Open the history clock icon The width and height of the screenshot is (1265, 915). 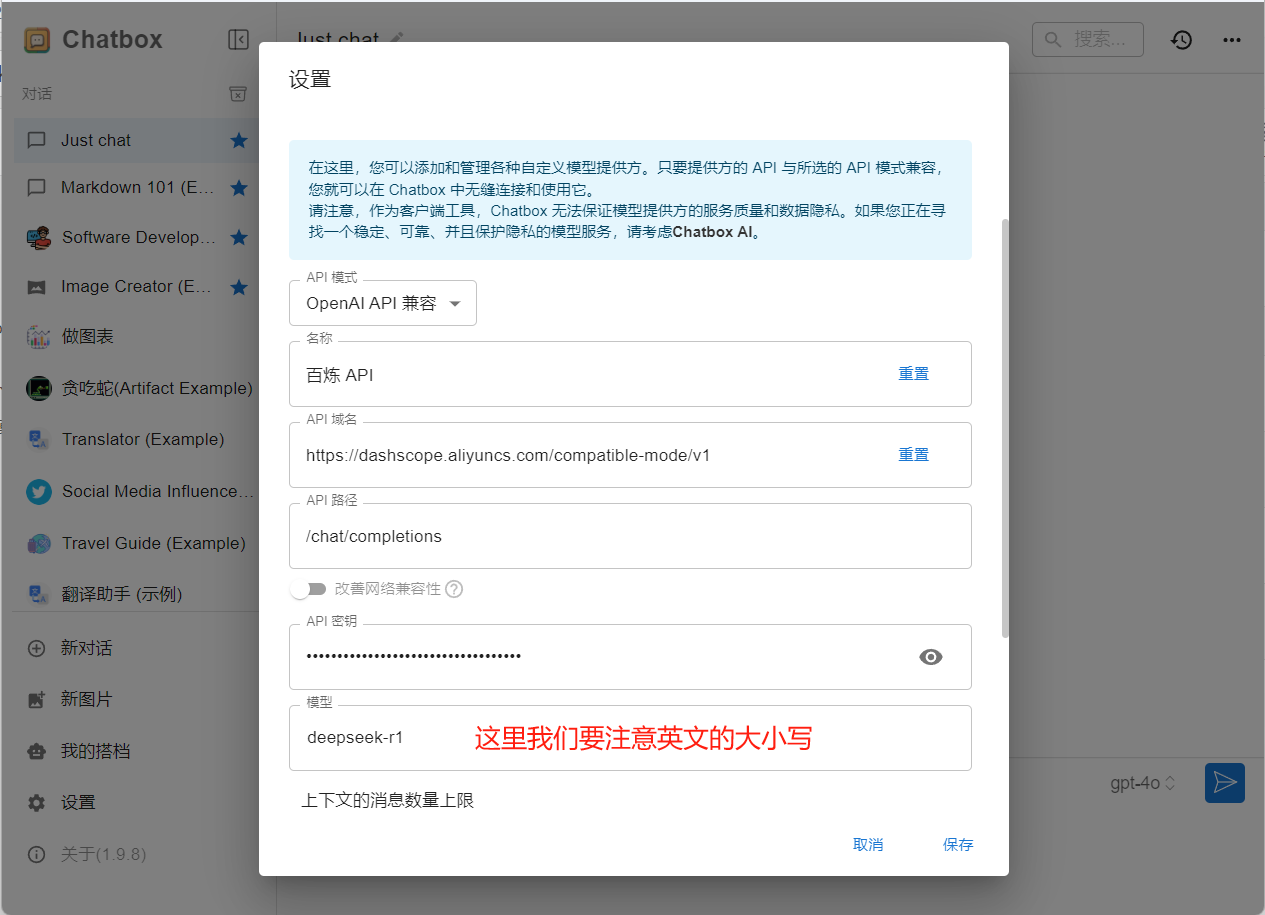pyautogui.click(x=1182, y=40)
